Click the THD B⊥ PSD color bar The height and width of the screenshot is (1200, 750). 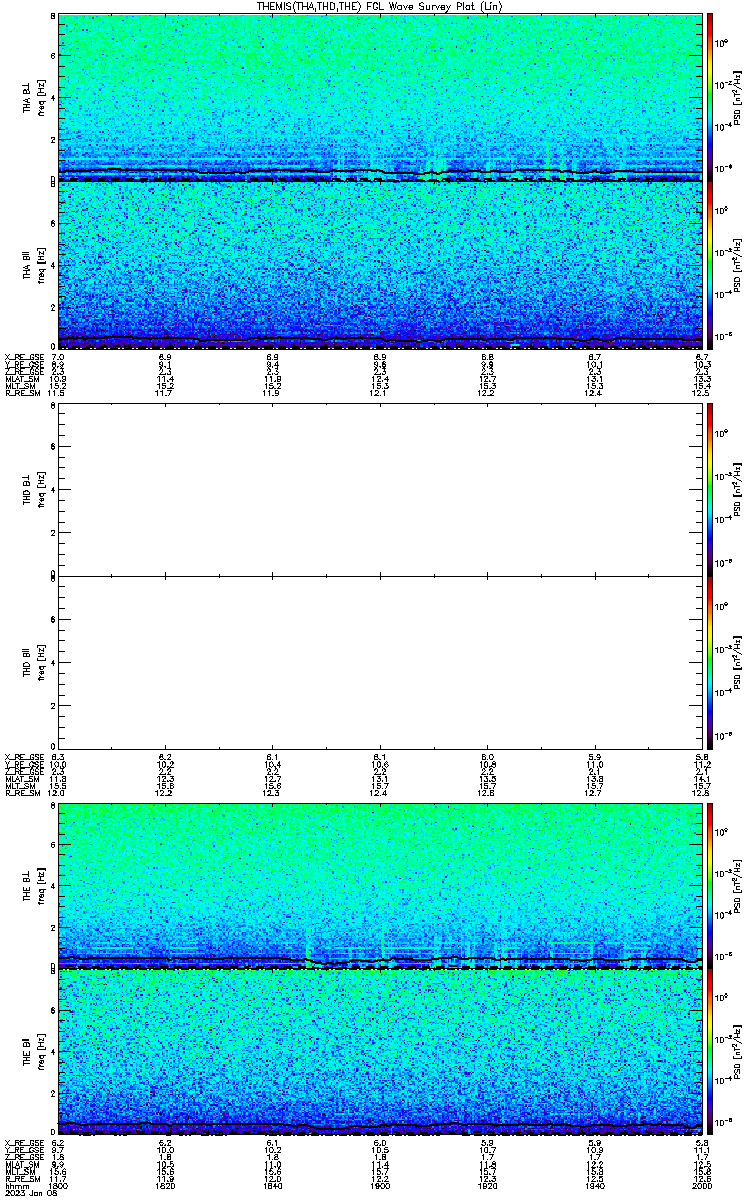711,491
